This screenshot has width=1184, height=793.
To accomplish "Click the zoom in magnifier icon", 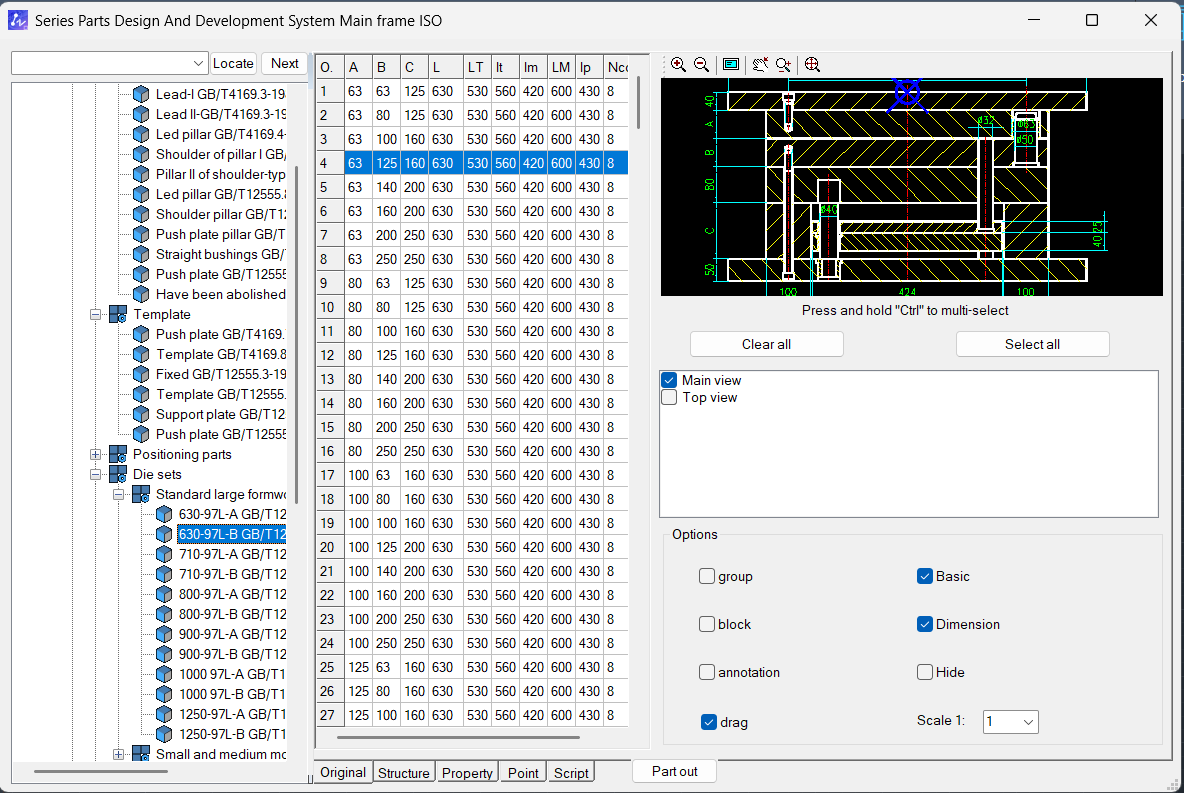I will tap(678, 65).
